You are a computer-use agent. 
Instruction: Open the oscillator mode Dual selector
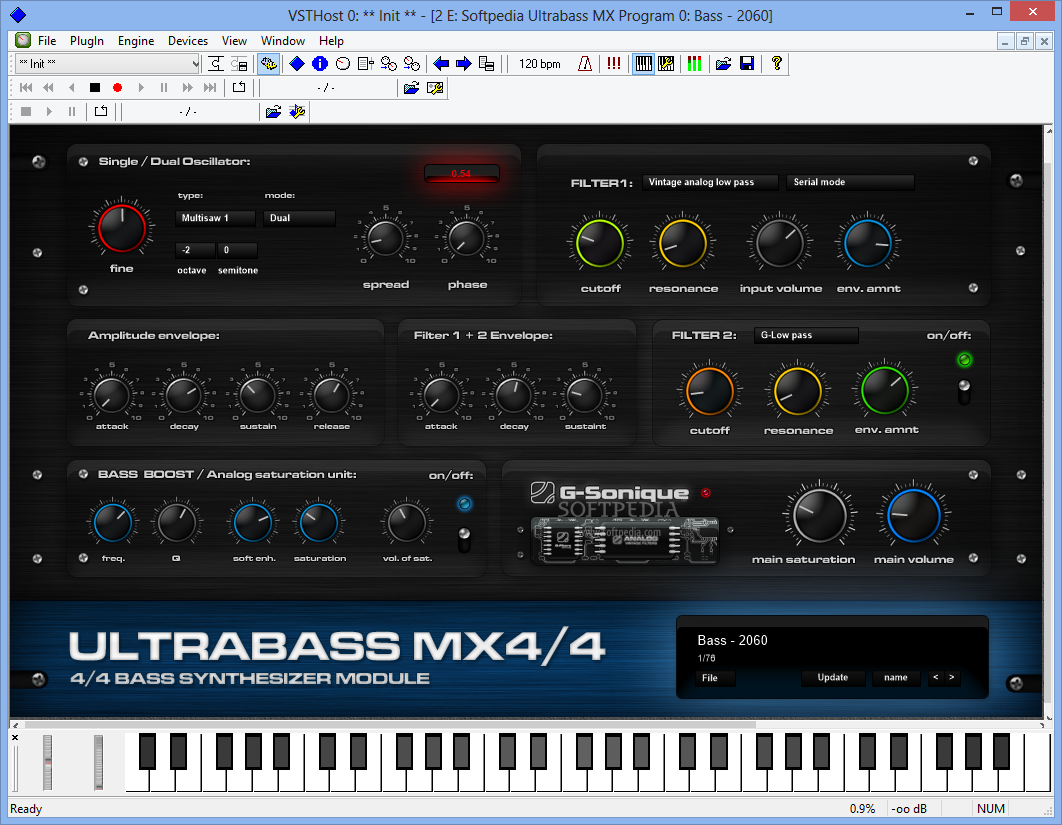[300, 218]
